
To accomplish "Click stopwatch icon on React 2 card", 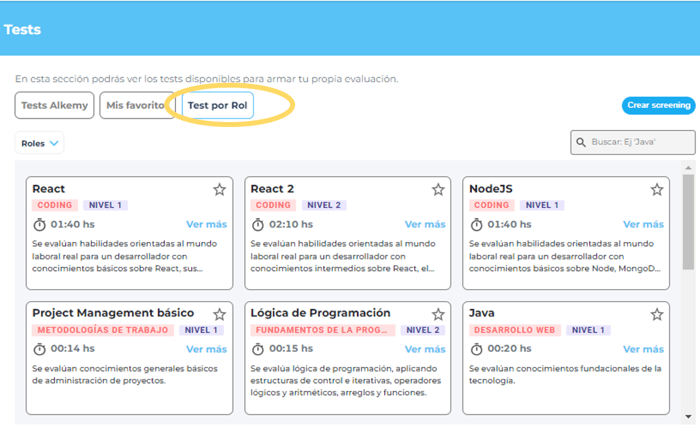I will [x=258, y=224].
